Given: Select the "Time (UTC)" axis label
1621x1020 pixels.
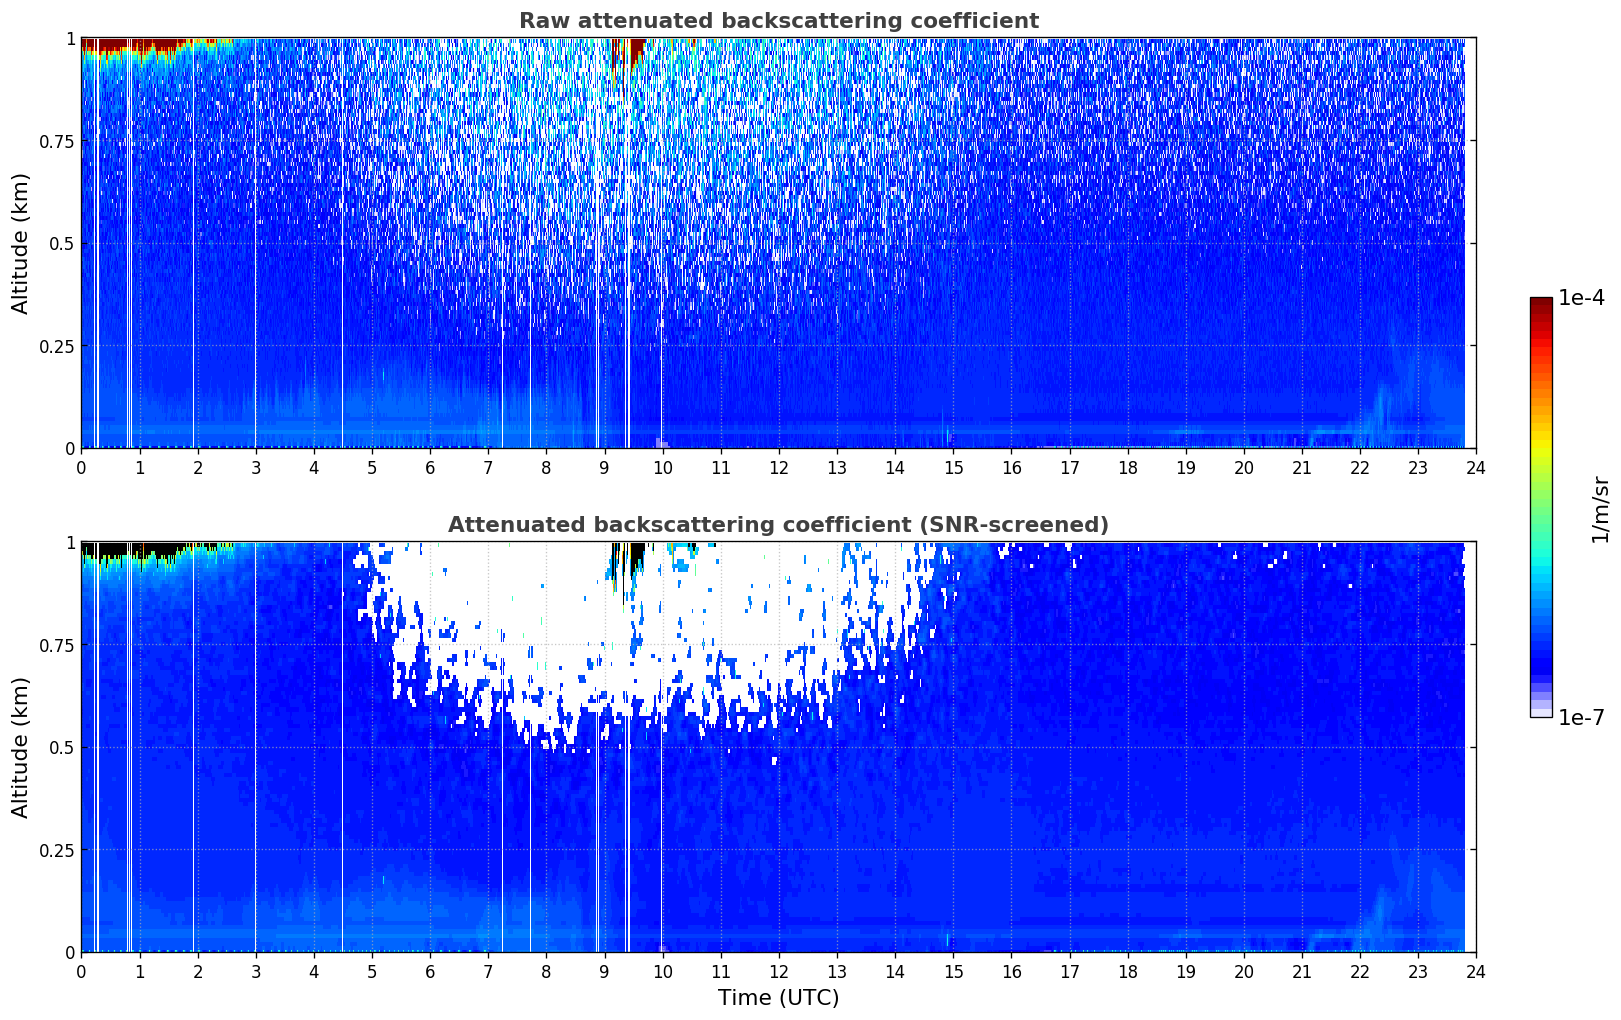Looking at the screenshot, I should click(x=778, y=998).
